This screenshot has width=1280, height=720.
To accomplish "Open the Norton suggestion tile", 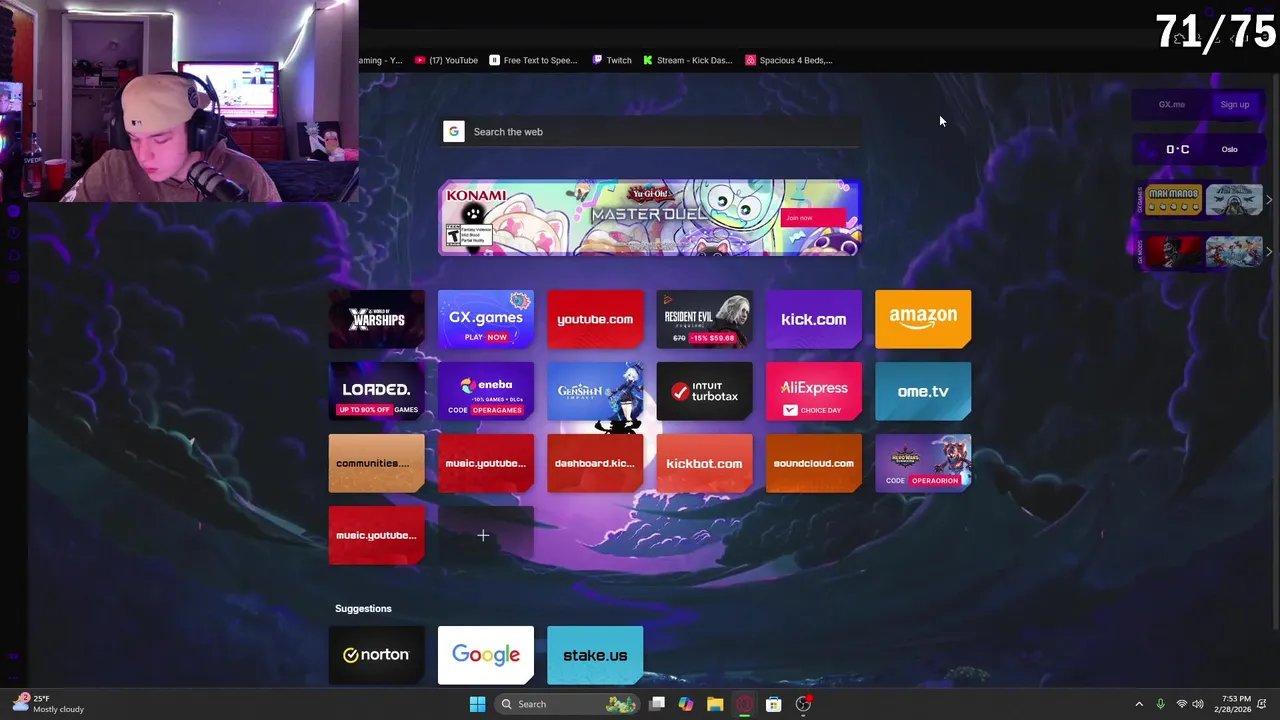I will tap(376, 655).
